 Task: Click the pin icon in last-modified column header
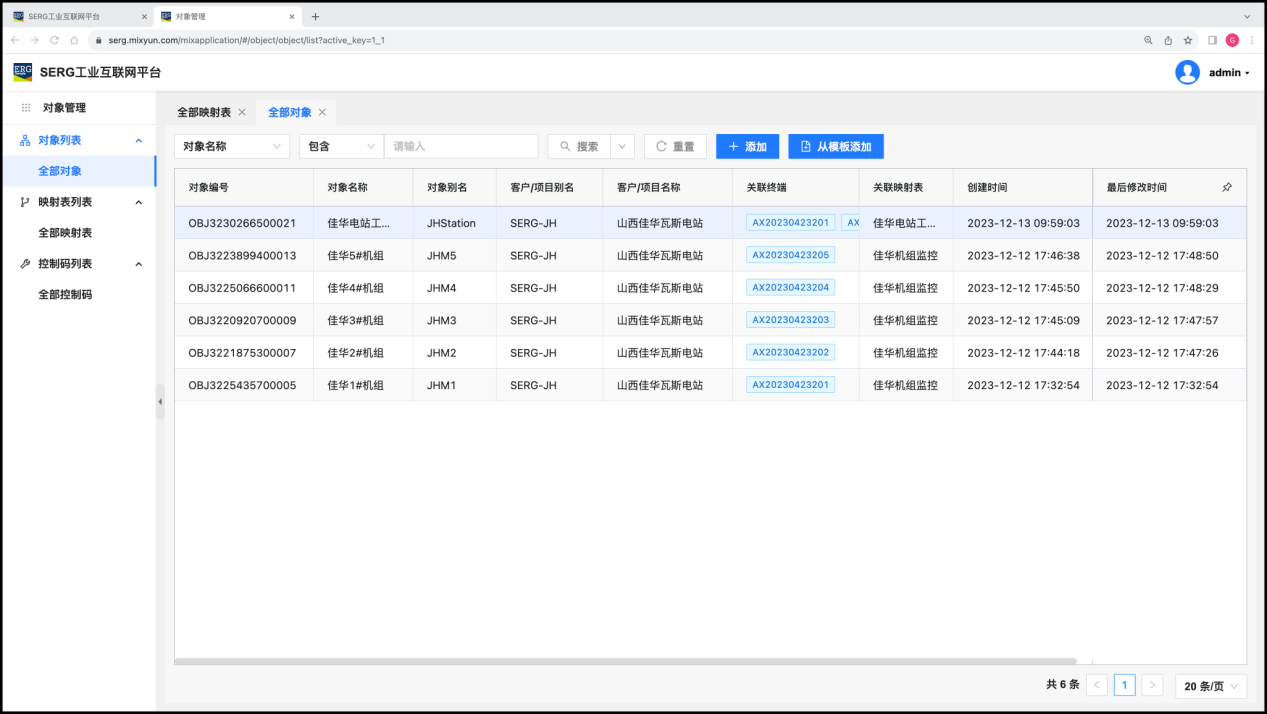coord(1227,187)
